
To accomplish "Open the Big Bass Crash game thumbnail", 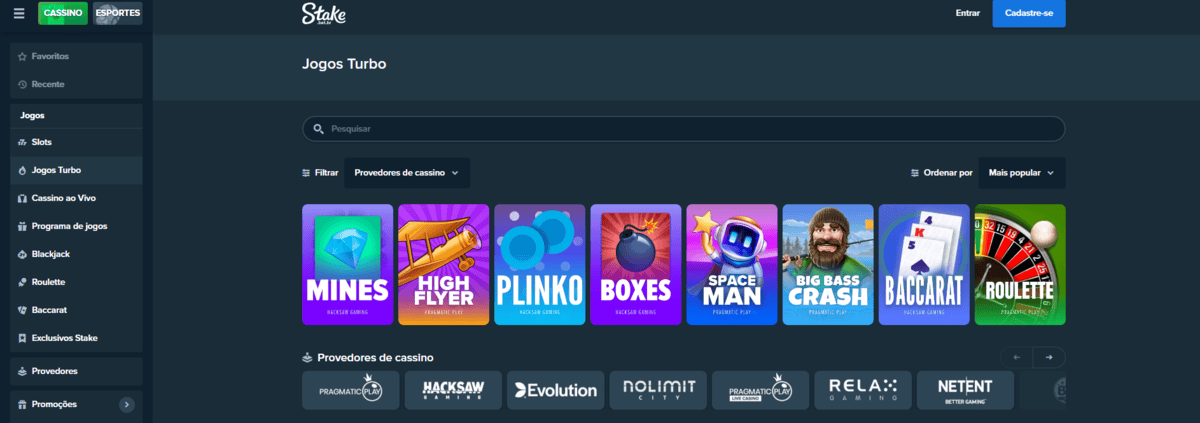I will point(828,265).
